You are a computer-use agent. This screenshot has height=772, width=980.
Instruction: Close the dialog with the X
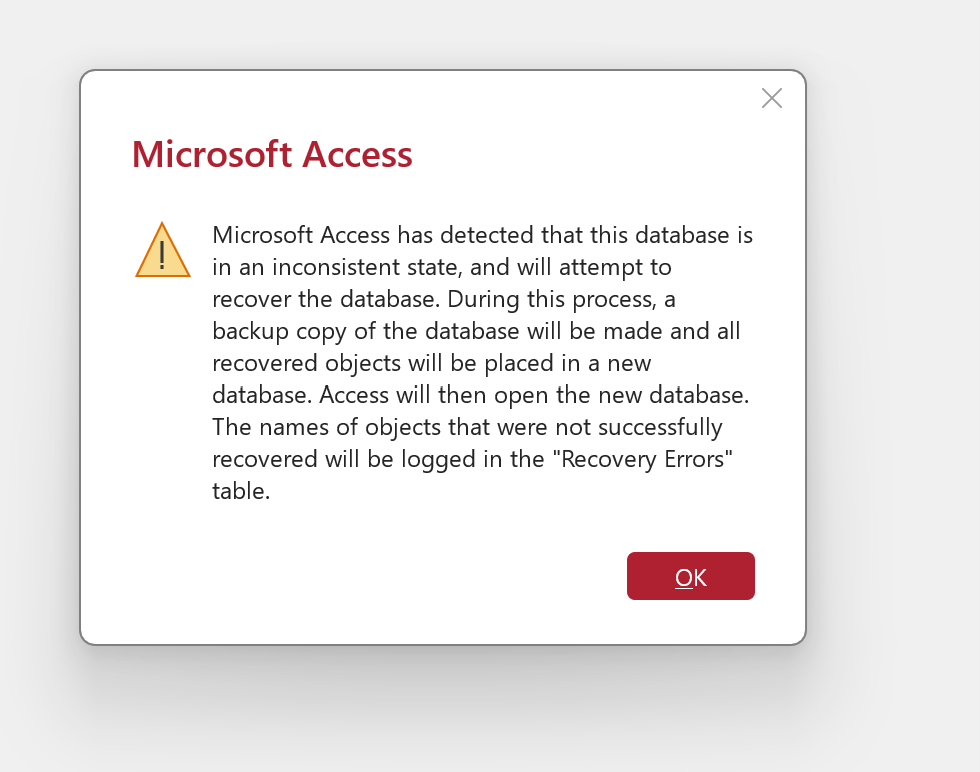771,98
